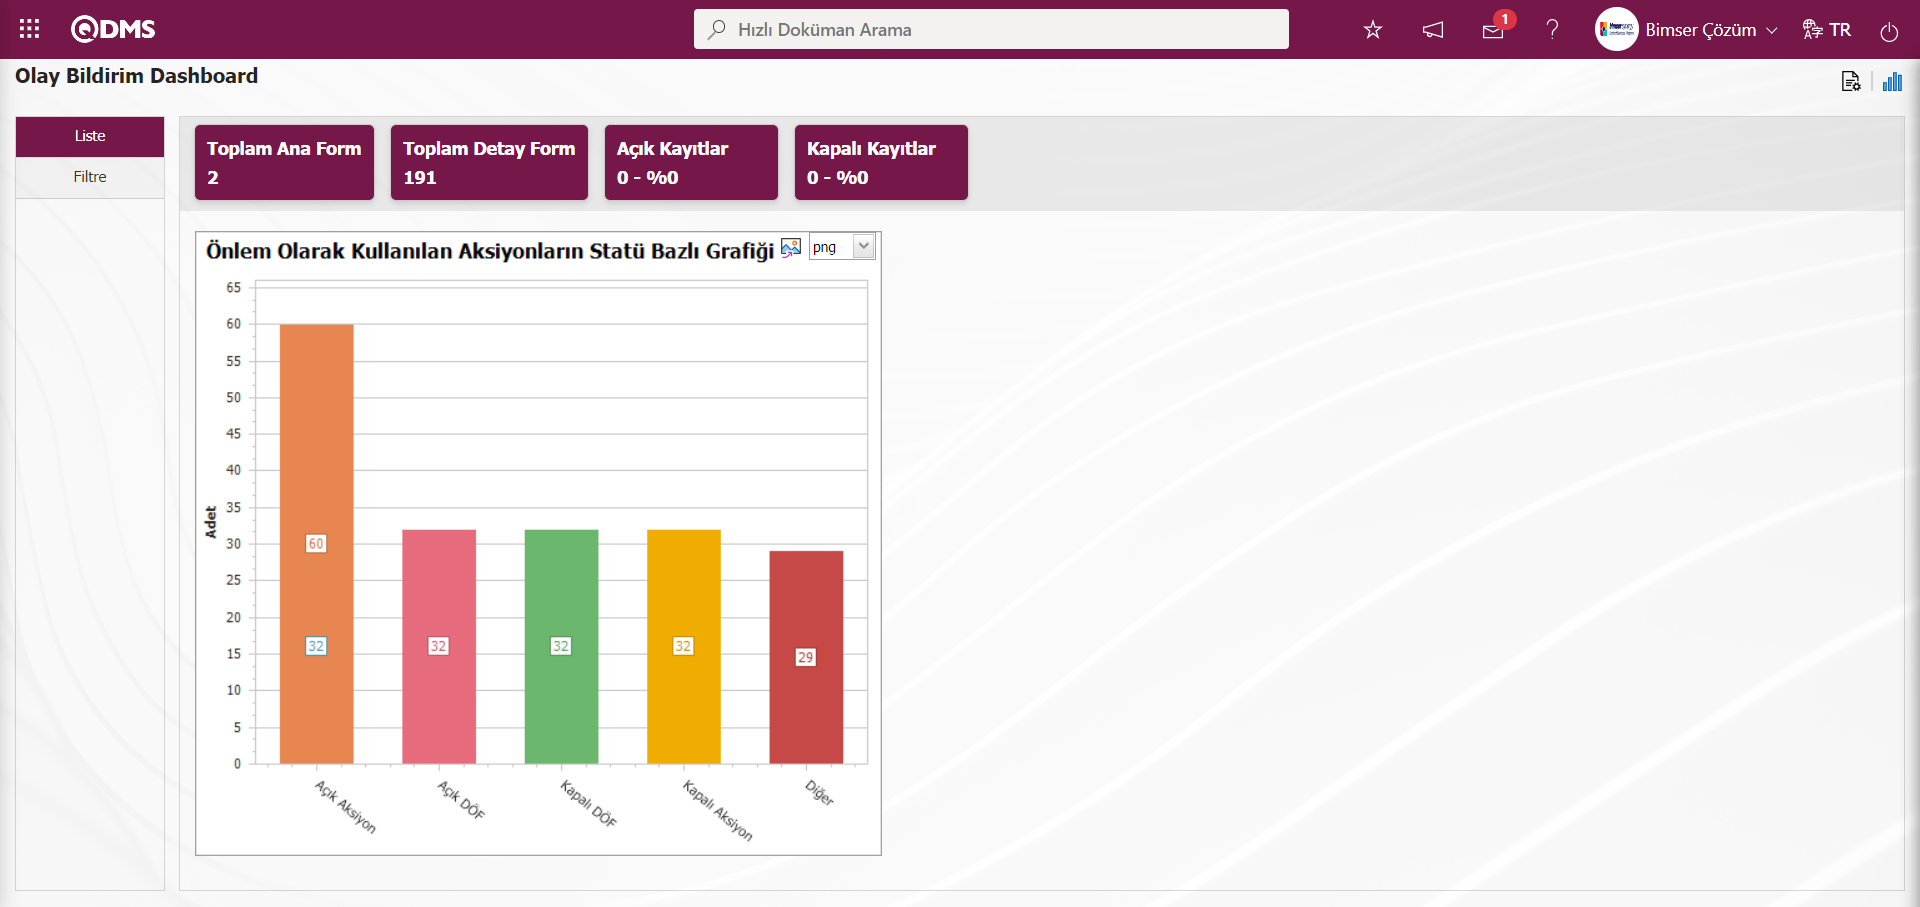Click the 60 value label

click(316, 544)
